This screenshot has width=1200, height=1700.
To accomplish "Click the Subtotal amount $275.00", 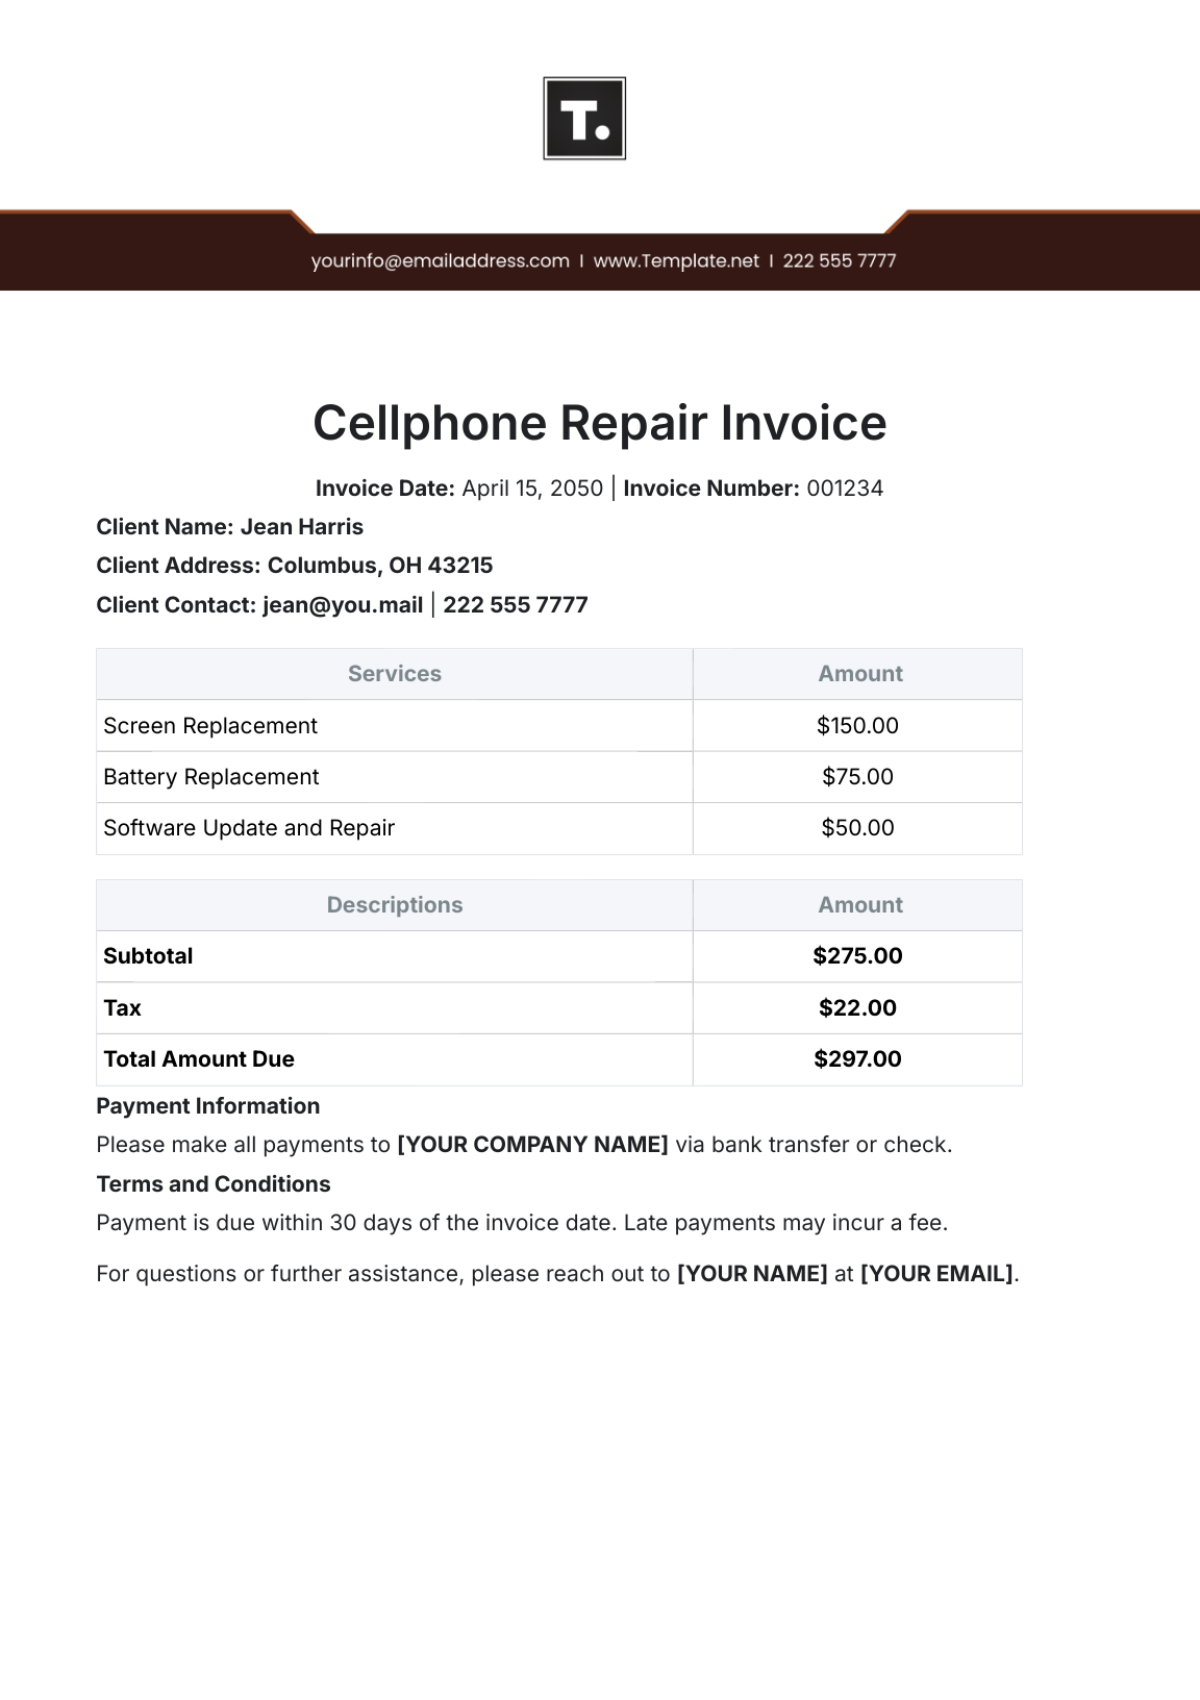I will 857,956.
